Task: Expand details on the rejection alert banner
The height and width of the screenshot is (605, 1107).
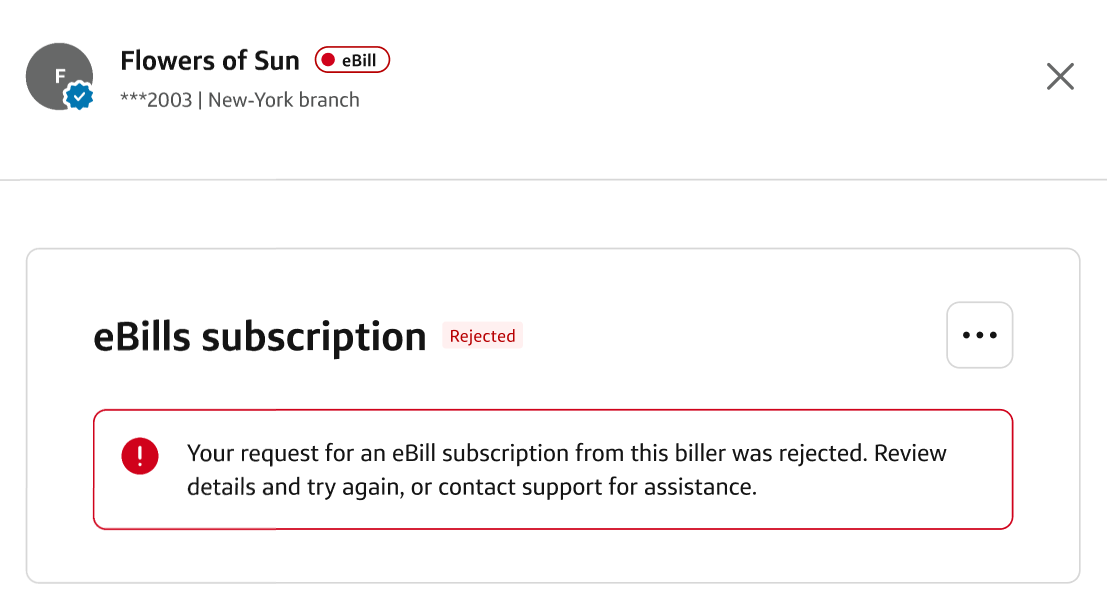Action: (x=554, y=469)
